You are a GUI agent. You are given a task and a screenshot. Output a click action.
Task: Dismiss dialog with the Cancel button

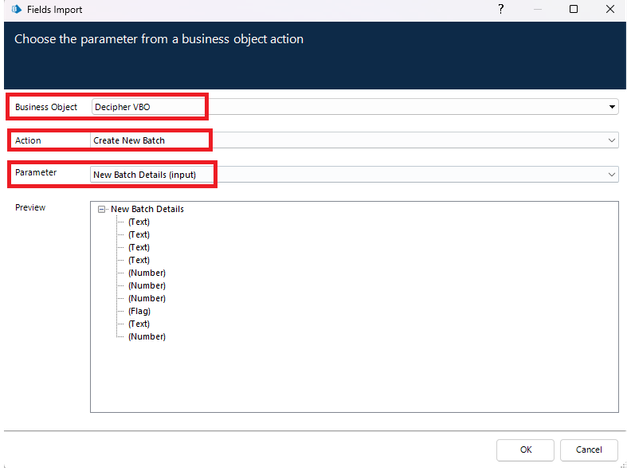pos(589,450)
